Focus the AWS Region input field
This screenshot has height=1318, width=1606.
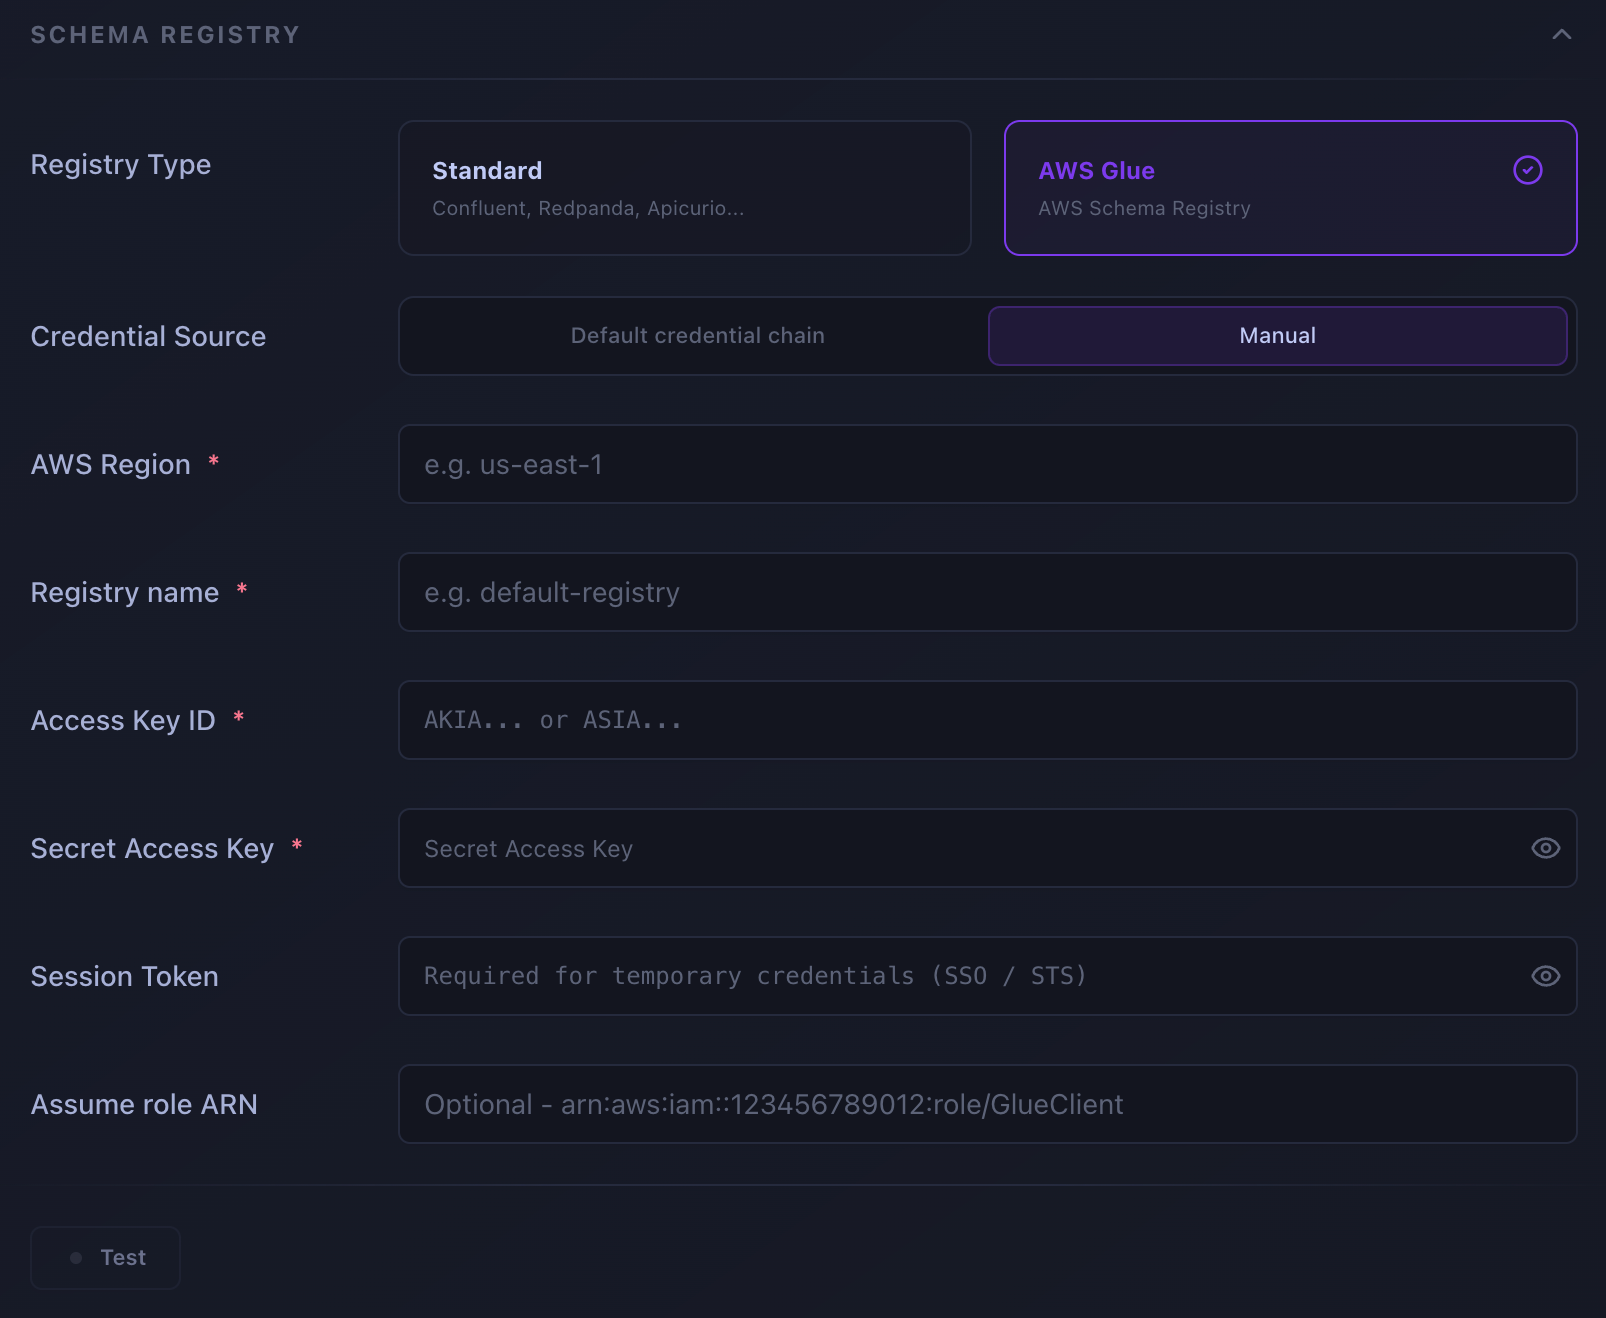pyautogui.click(x=988, y=464)
